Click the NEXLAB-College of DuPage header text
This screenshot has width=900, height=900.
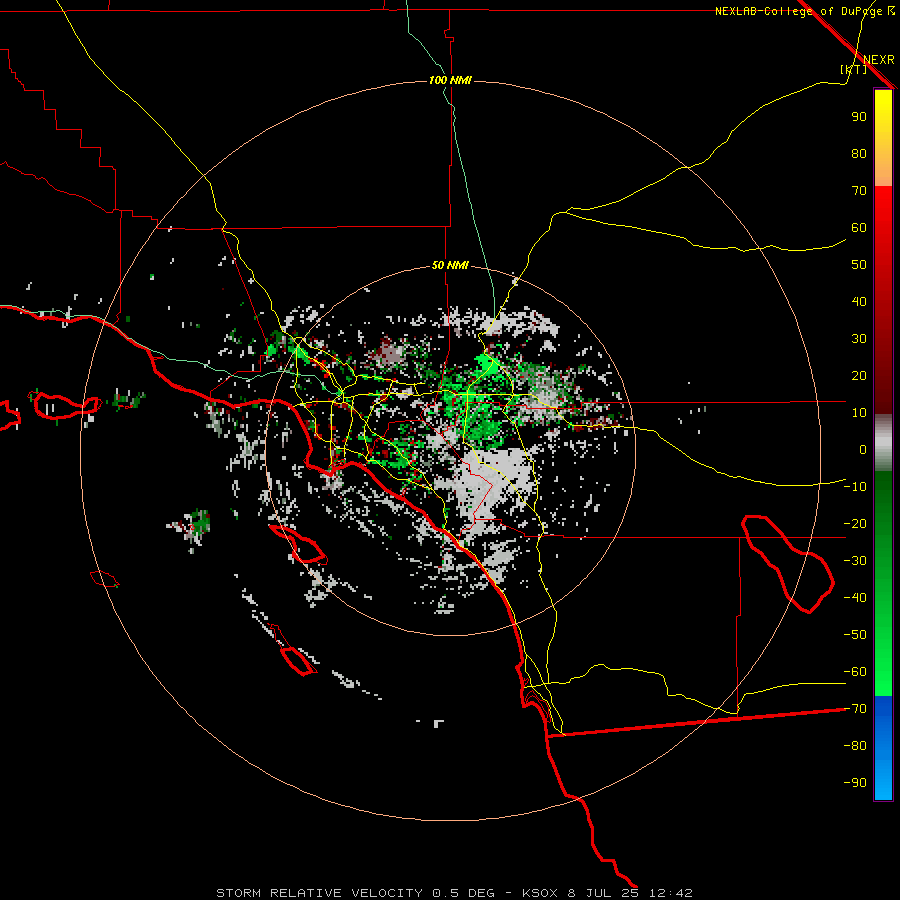pos(805,11)
